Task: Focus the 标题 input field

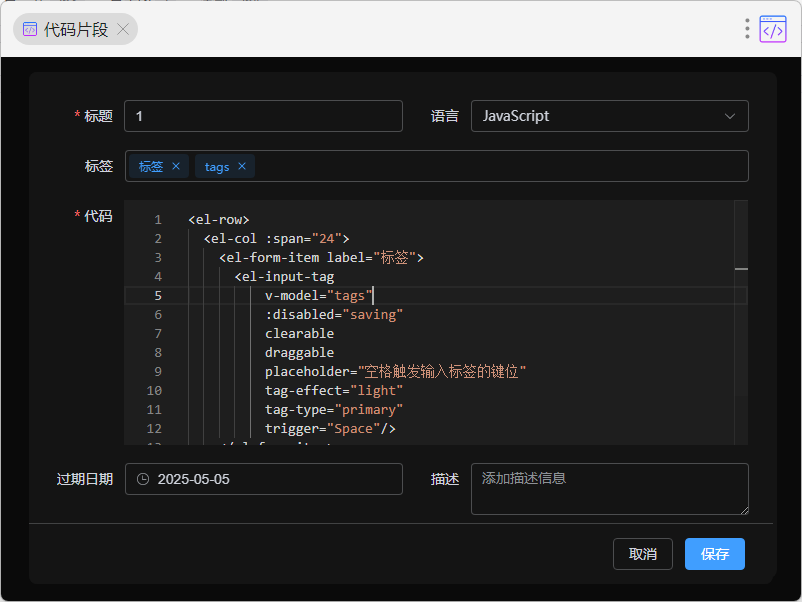Action: 263,116
